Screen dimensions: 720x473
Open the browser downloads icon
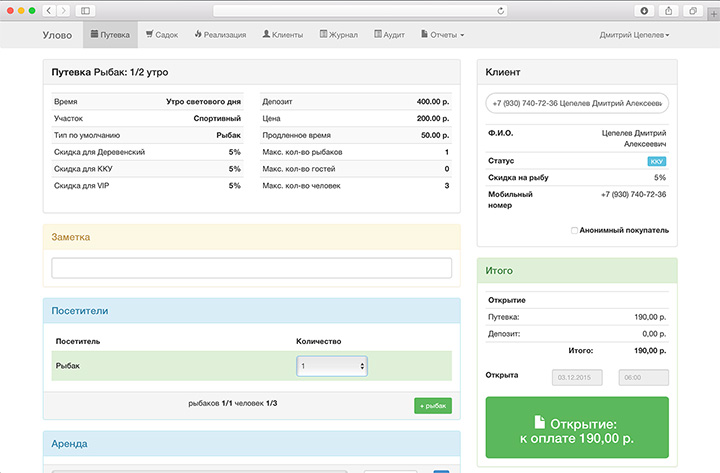pyautogui.click(x=643, y=10)
